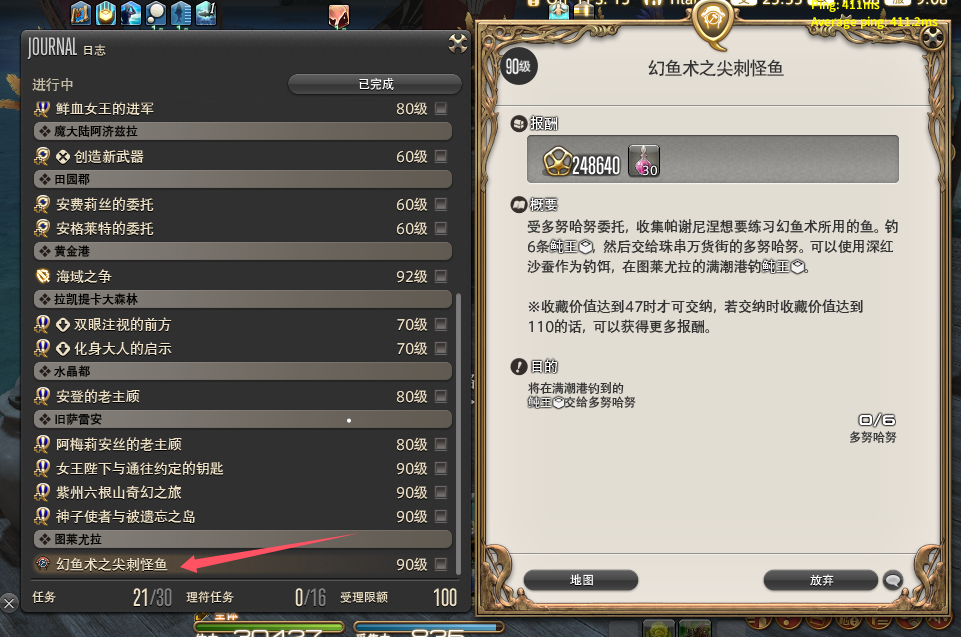The image size is (961, 637).
Task: Click the 地图 map button
Action: point(581,580)
